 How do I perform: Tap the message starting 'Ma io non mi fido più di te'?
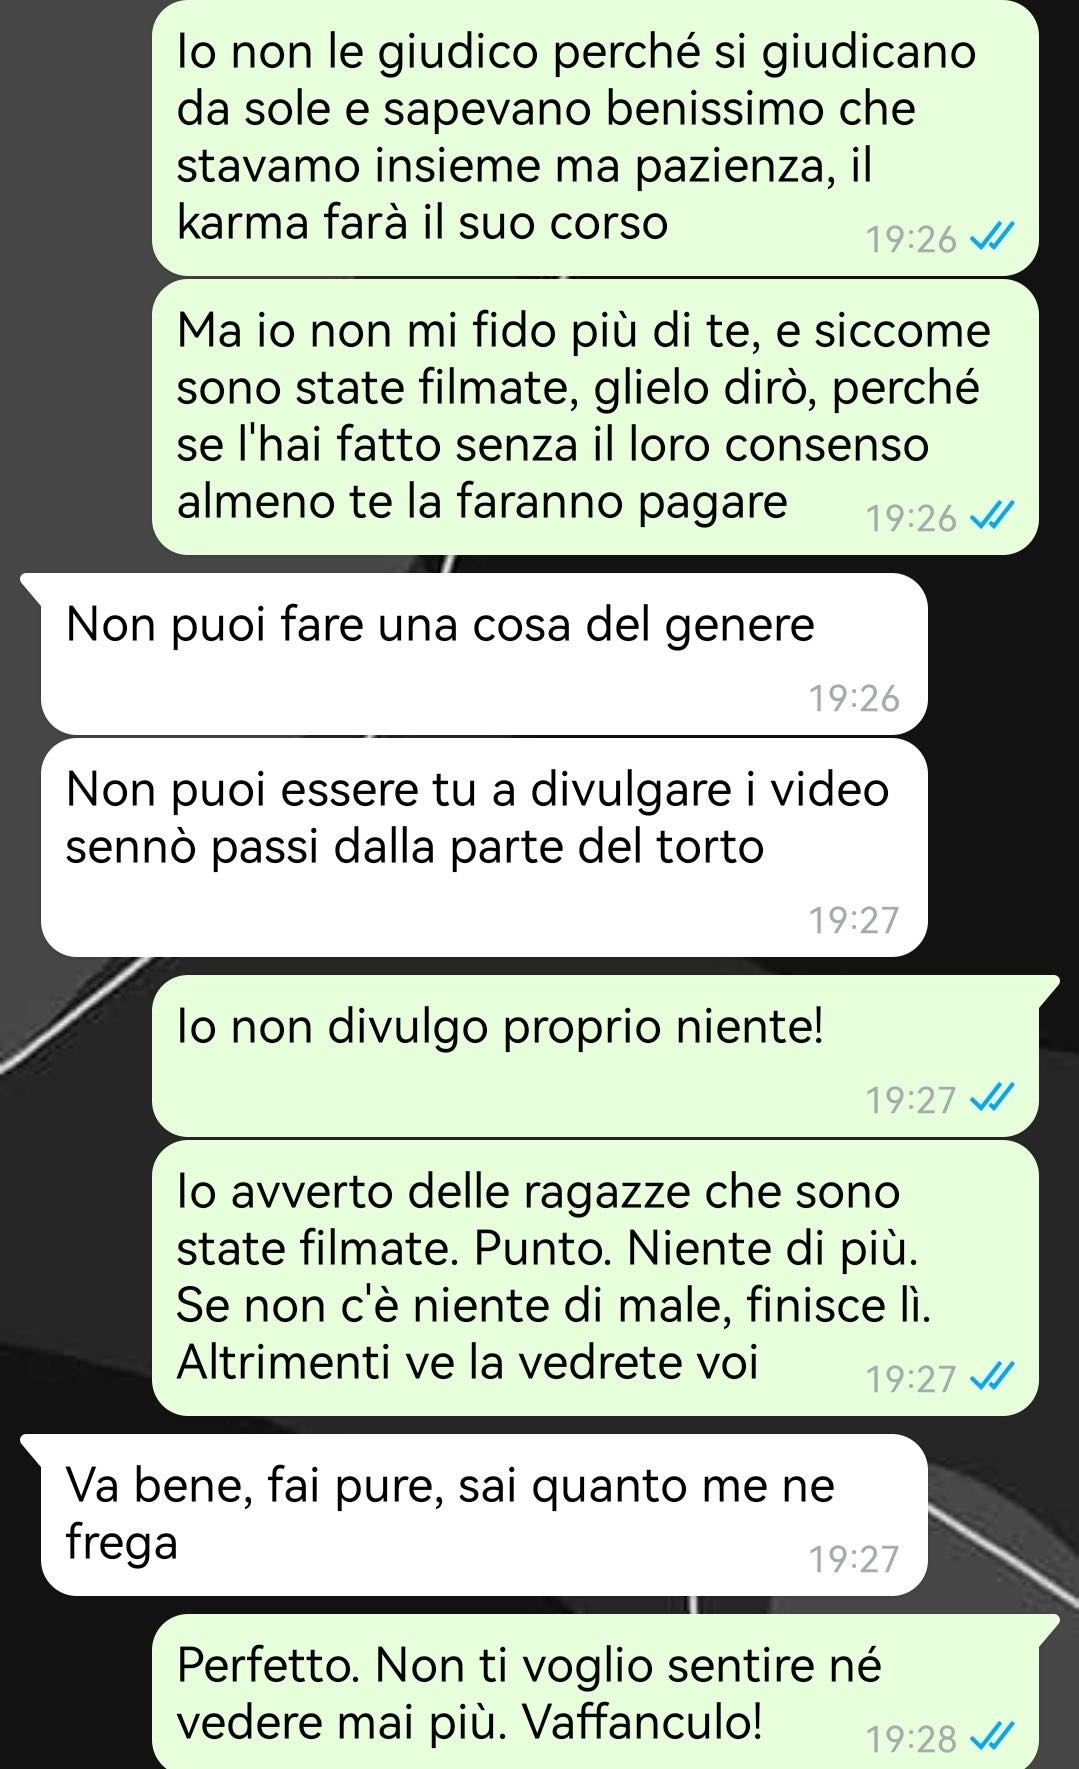(x=596, y=417)
